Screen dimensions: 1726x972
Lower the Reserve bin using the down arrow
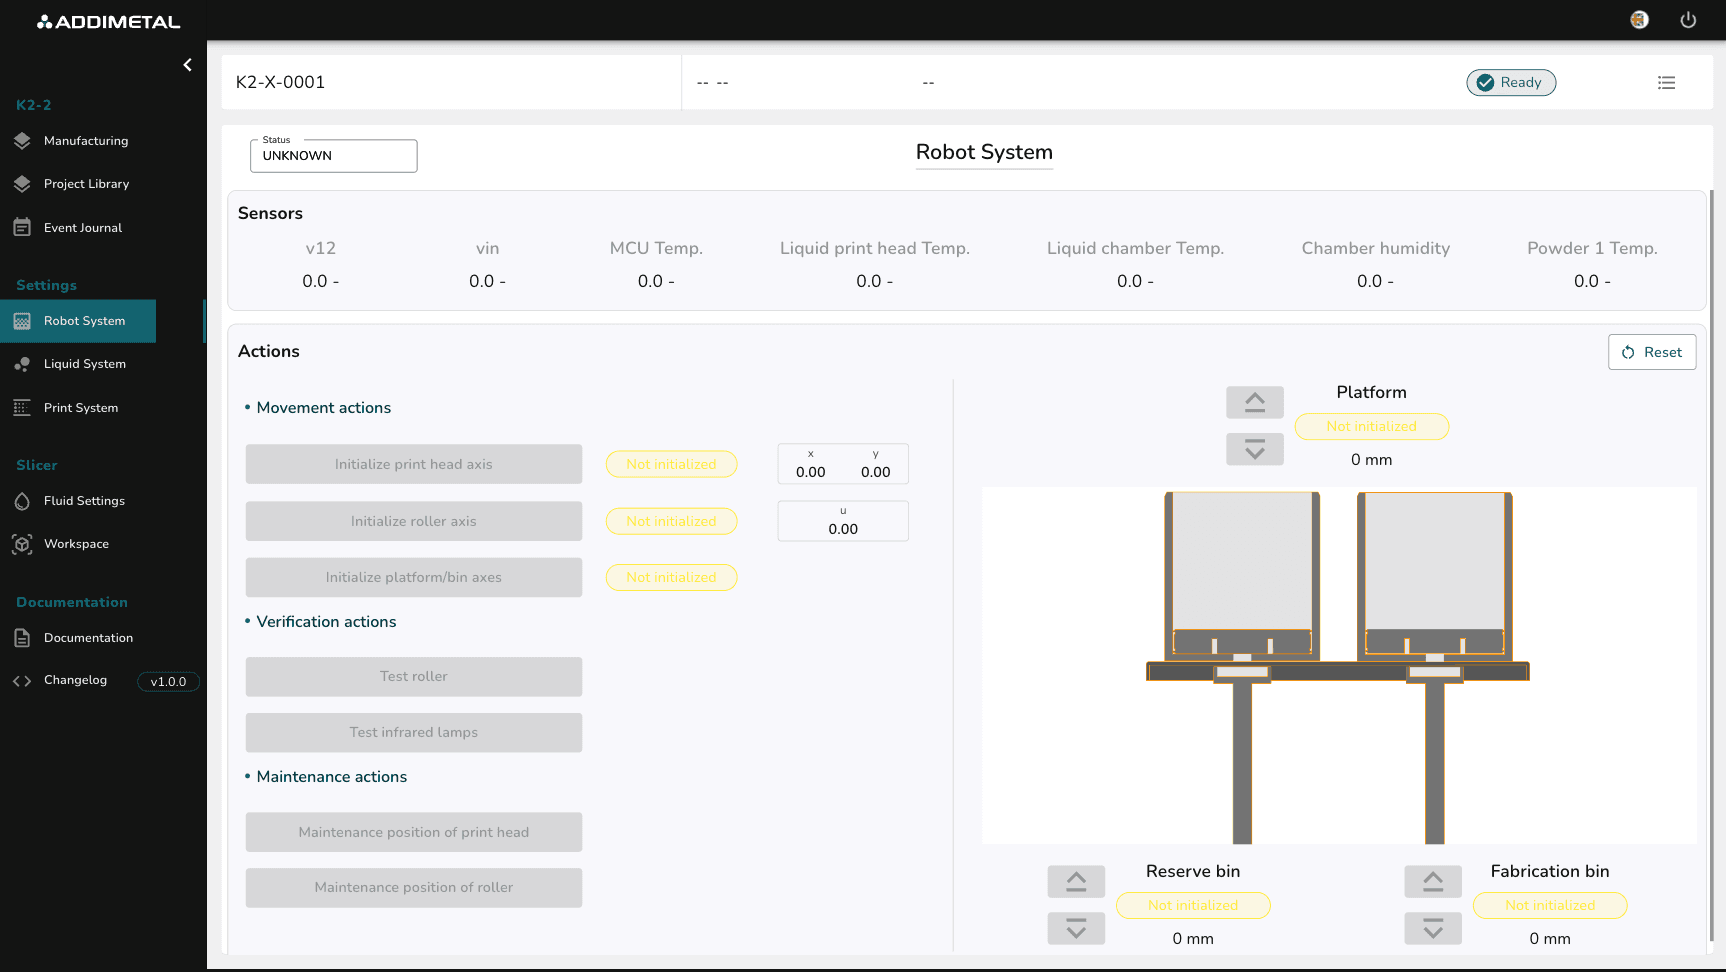[1076, 928]
